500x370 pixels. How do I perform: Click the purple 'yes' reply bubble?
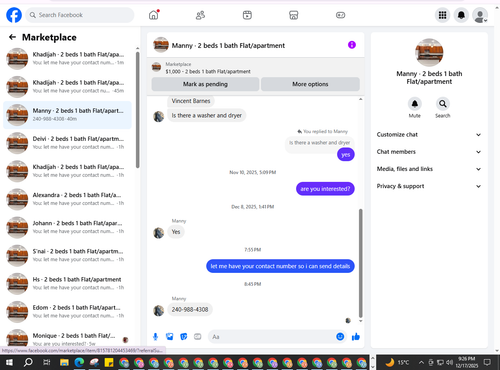[346, 154]
